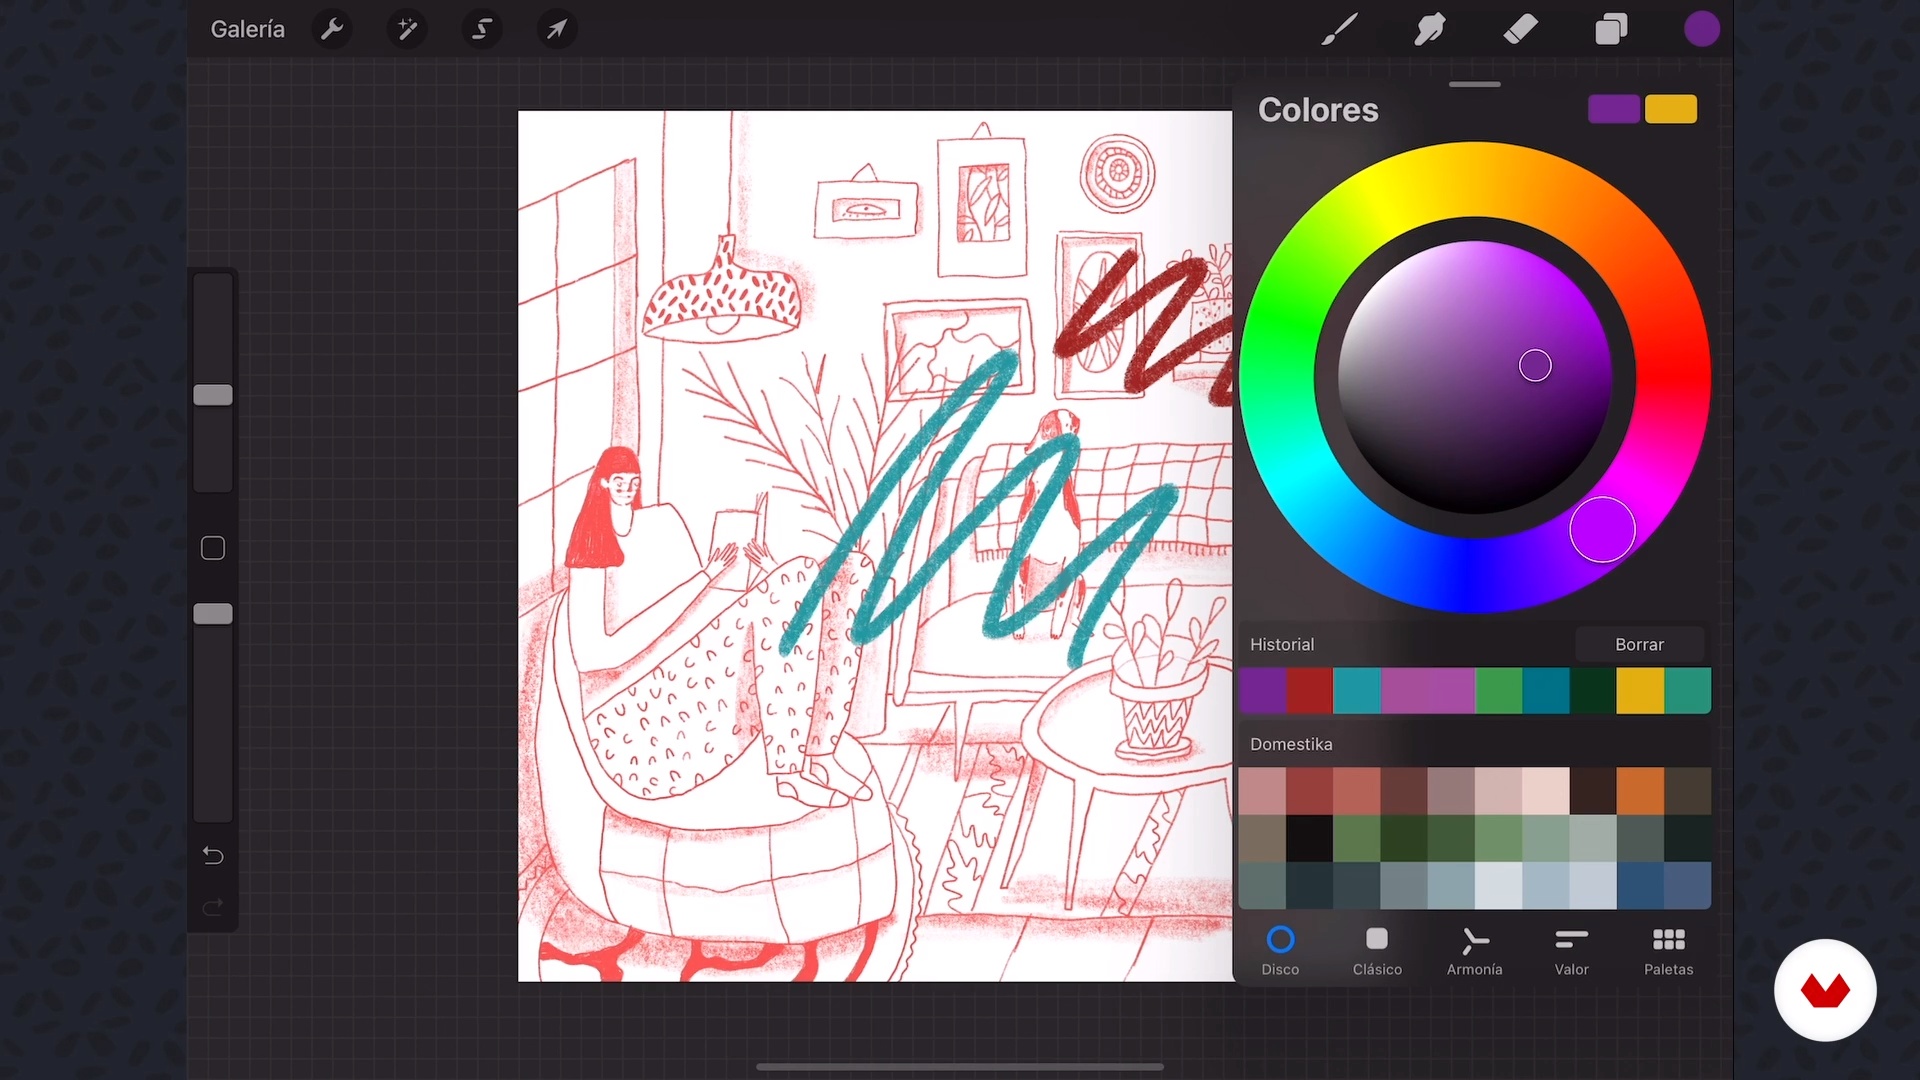Click the brush size slider handle

[213, 395]
